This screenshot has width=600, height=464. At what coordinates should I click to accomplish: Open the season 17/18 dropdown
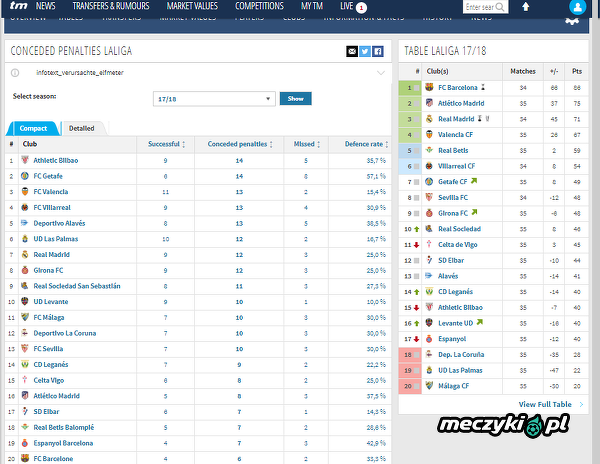click(x=214, y=99)
